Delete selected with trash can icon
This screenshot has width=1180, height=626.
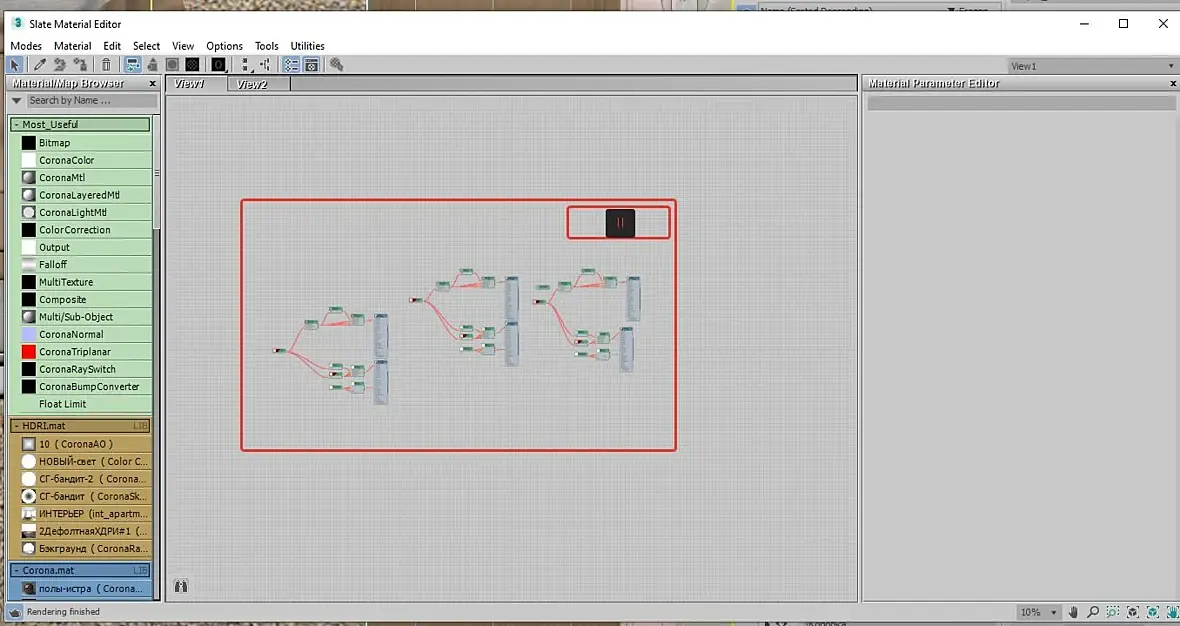[107, 65]
